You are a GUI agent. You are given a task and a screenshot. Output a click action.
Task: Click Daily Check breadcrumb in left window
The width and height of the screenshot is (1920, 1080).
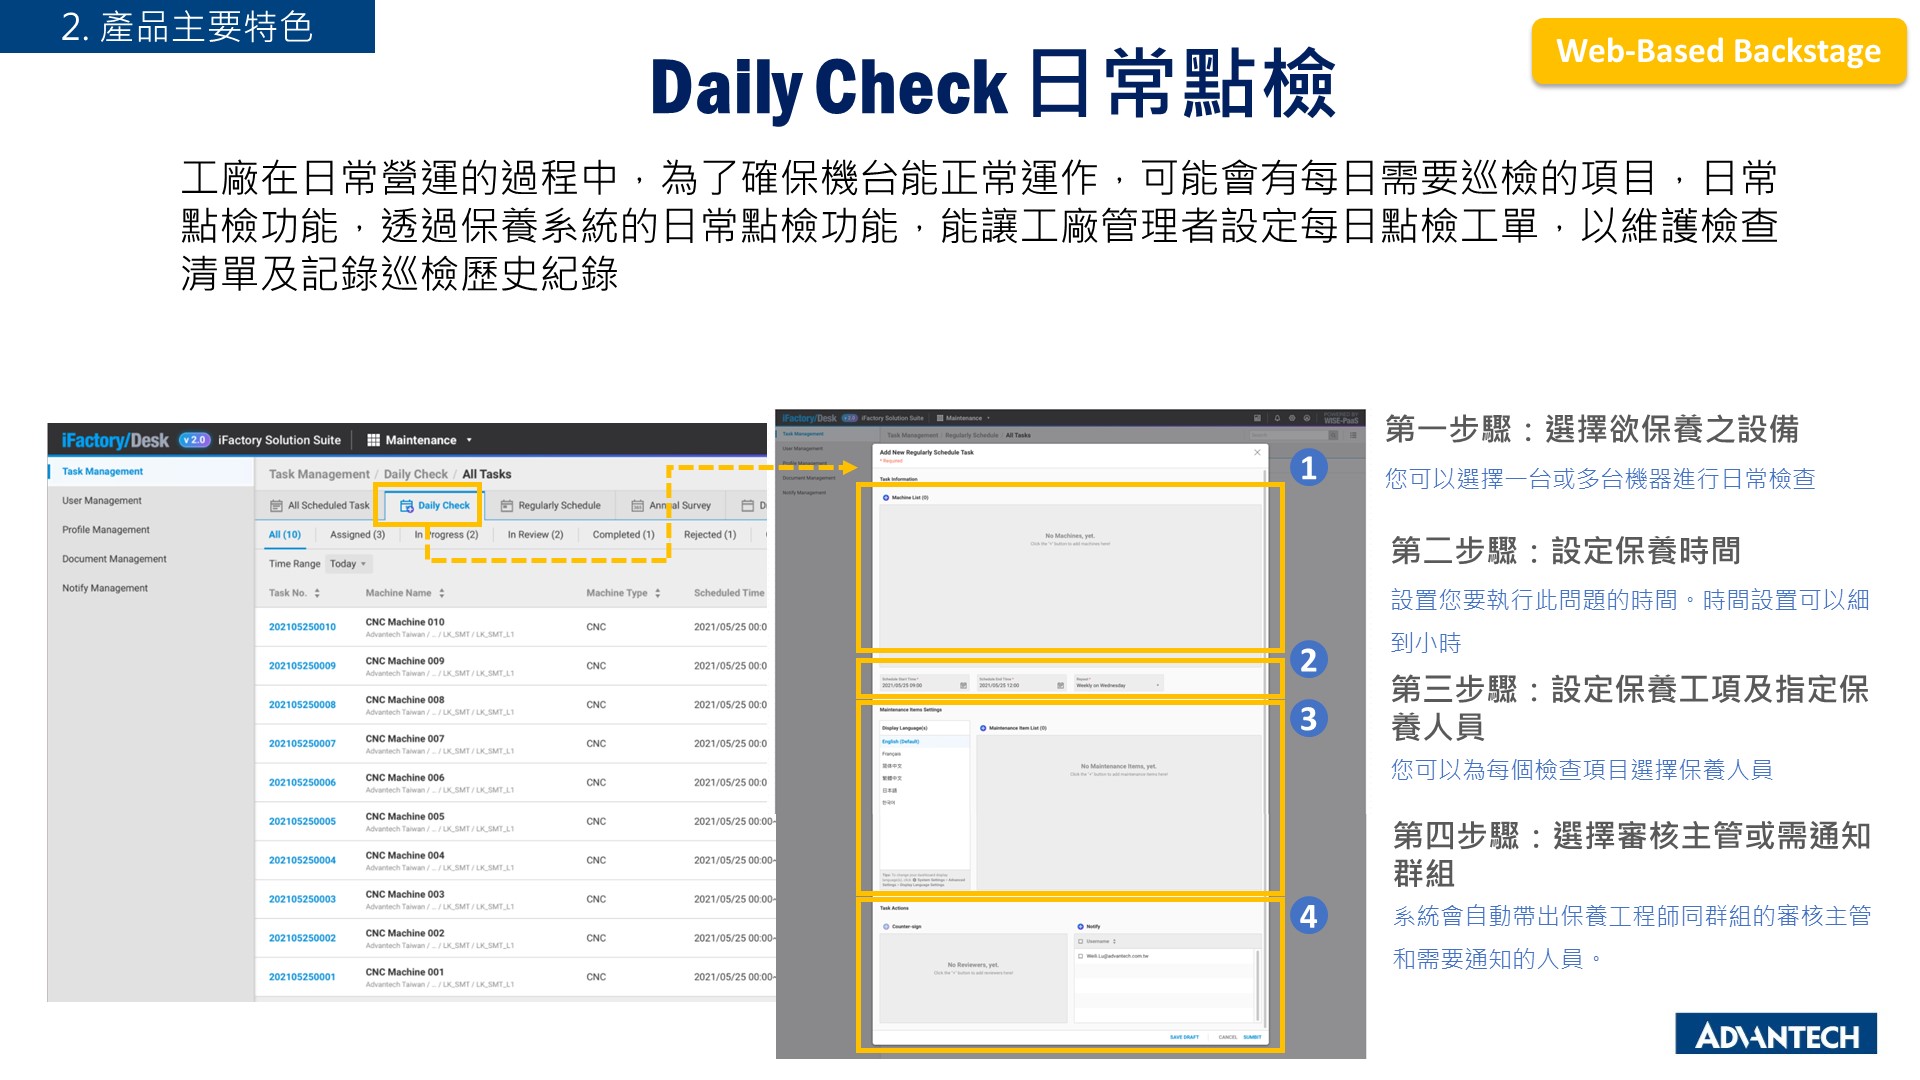[x=415, y=475]
